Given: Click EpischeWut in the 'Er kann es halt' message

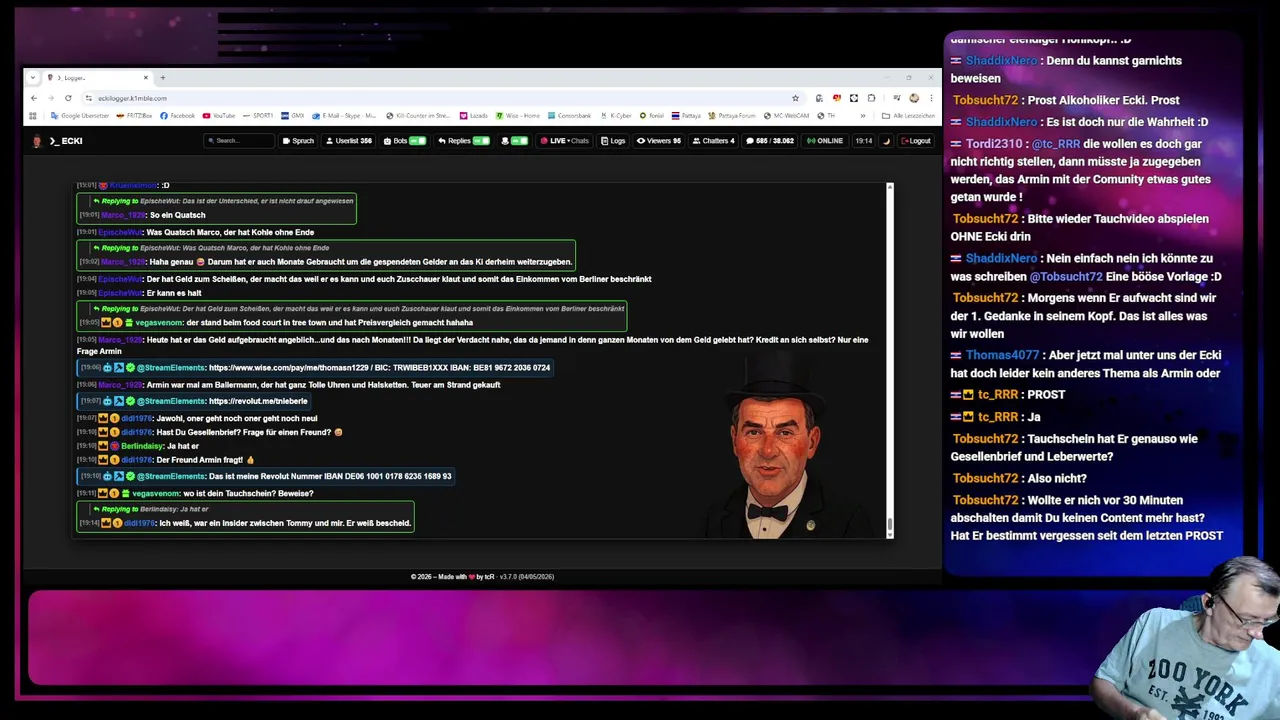Looking at the screenshot, I should coord(121,293).
